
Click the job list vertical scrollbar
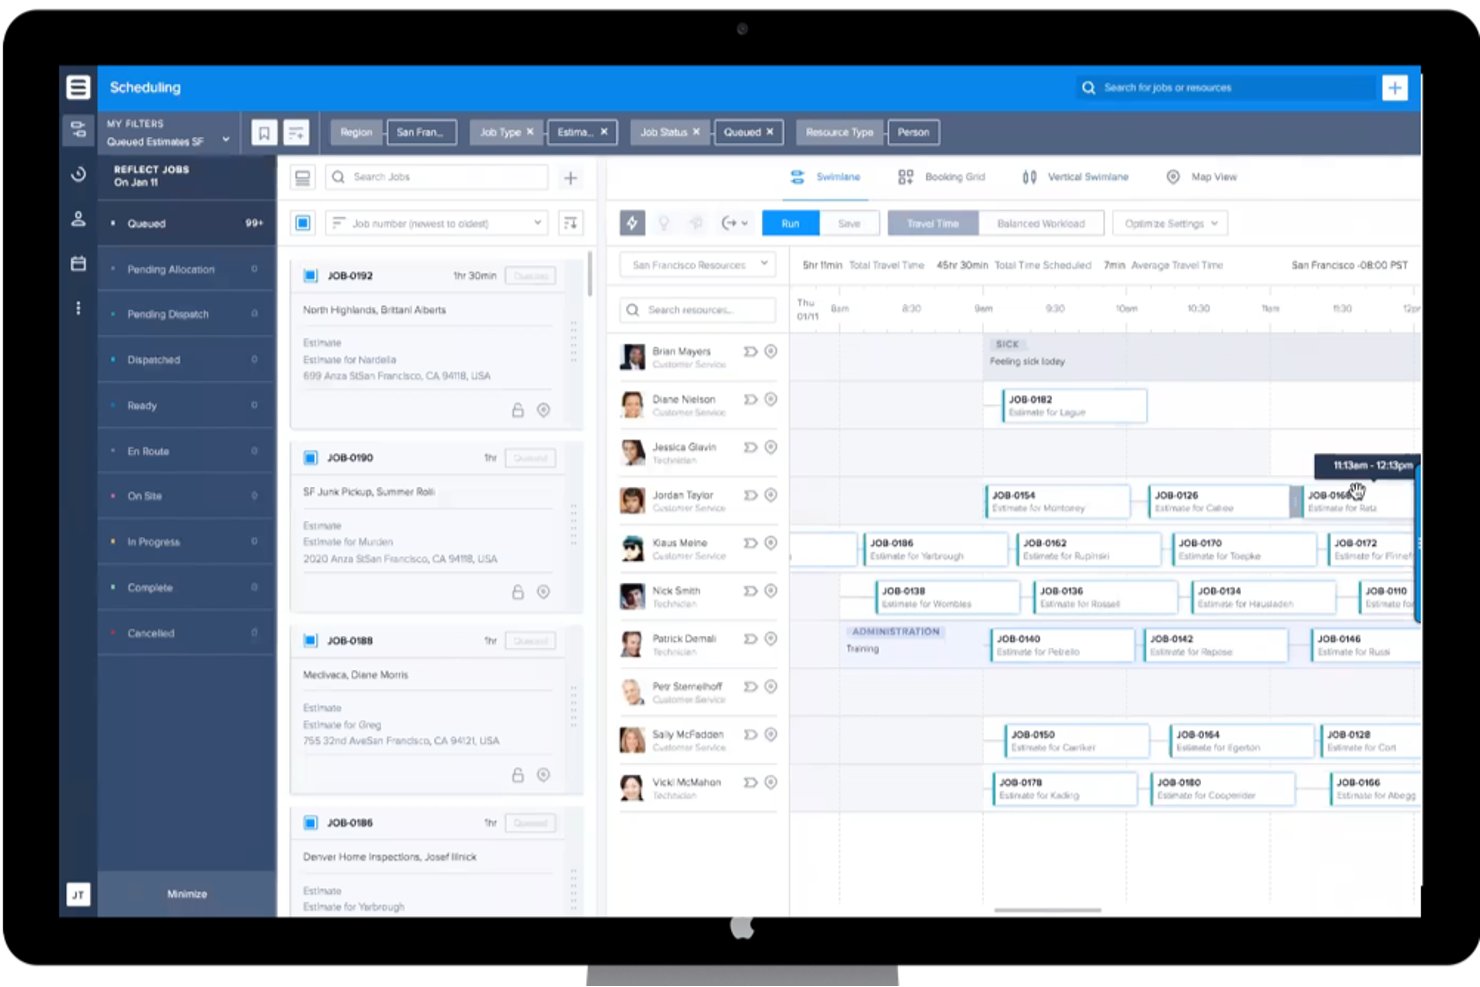(x=590, y=274)
